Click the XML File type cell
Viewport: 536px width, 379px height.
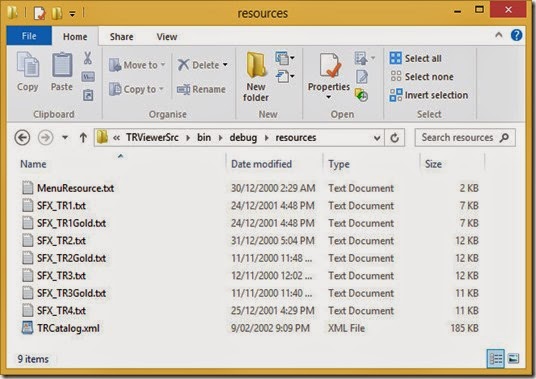(x=346, y=328)
